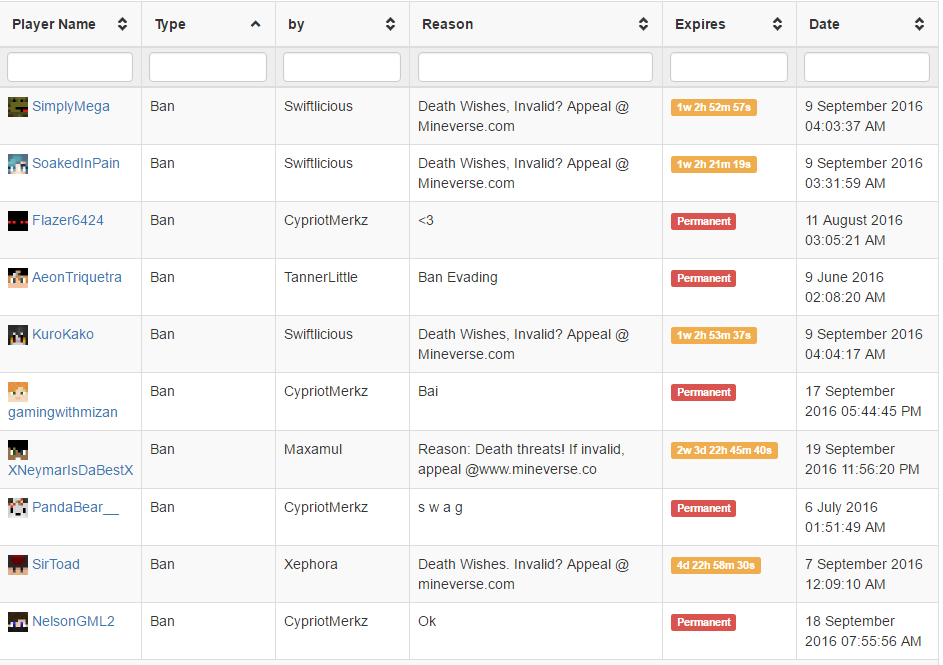Click Flazer6424's red Permanent badge
The image size is (943, 665).
(703, 221)
